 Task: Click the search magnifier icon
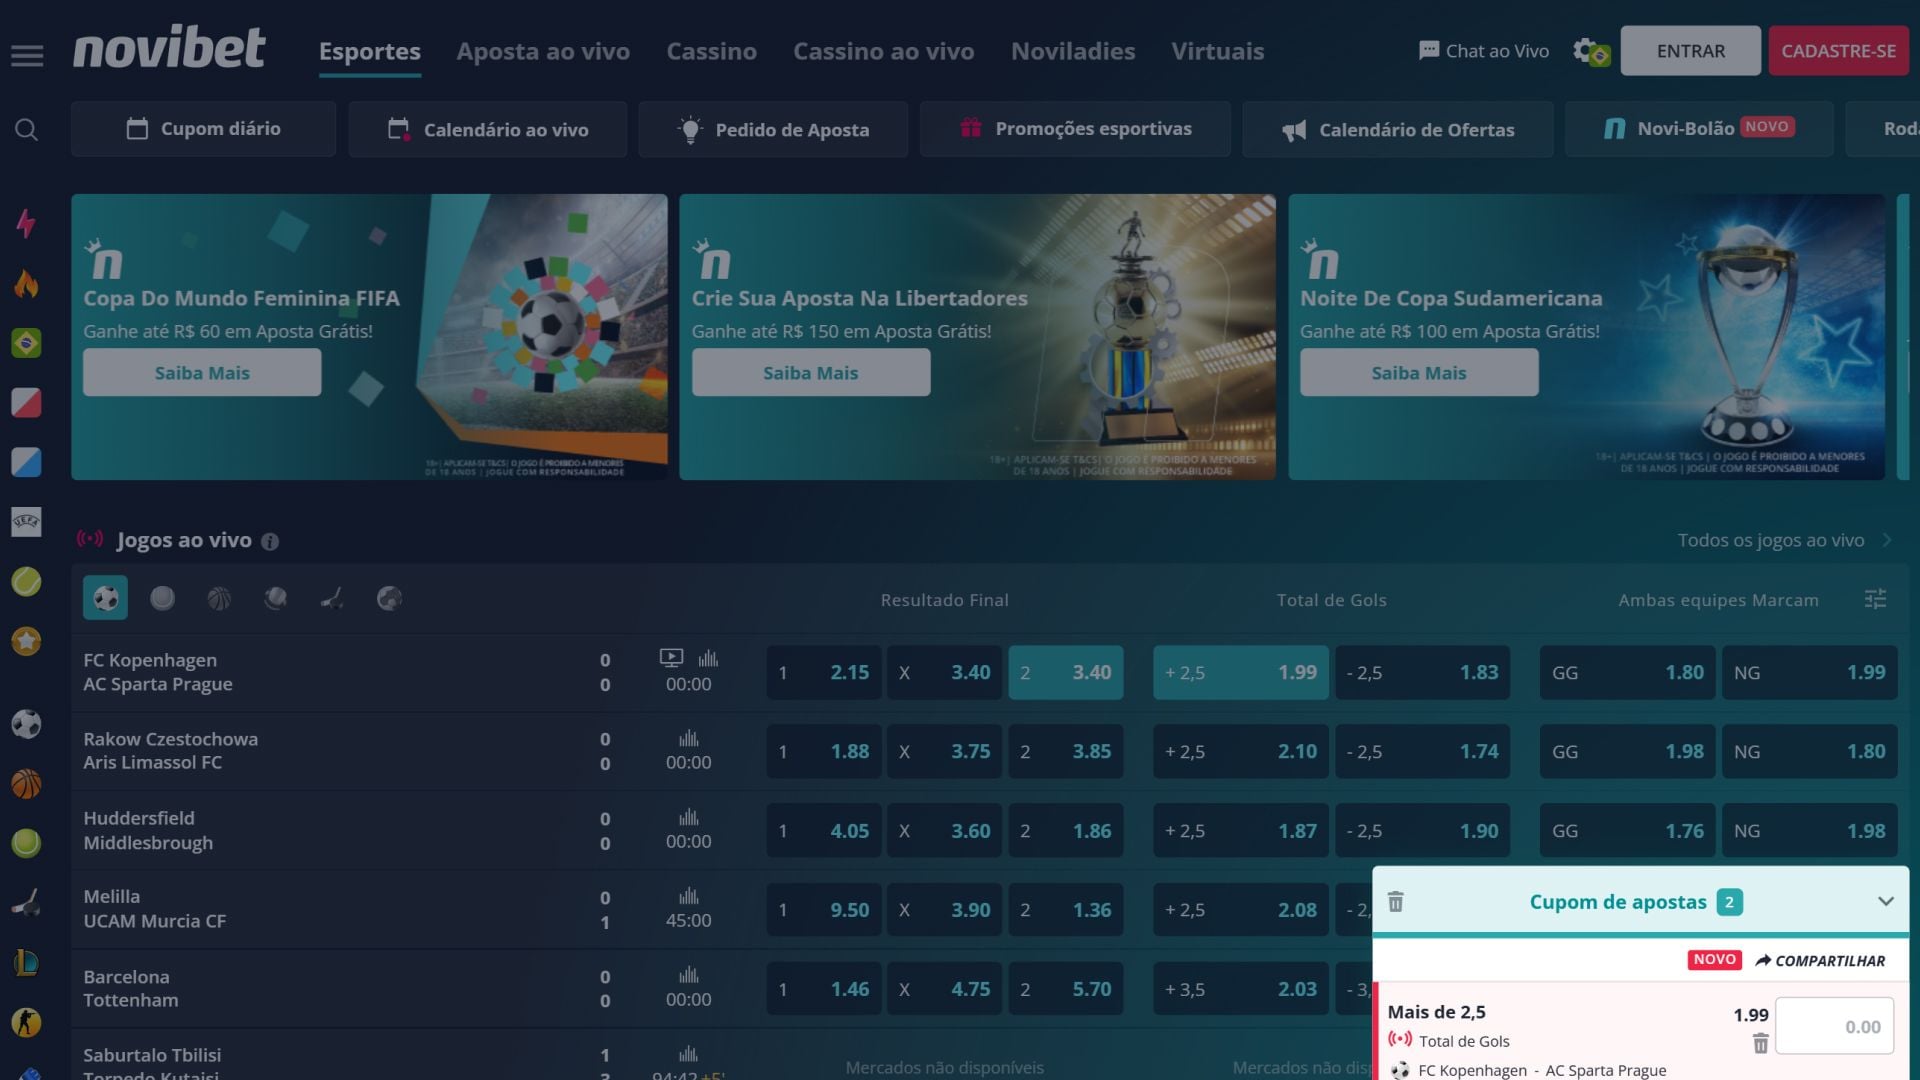click(27, 130)
